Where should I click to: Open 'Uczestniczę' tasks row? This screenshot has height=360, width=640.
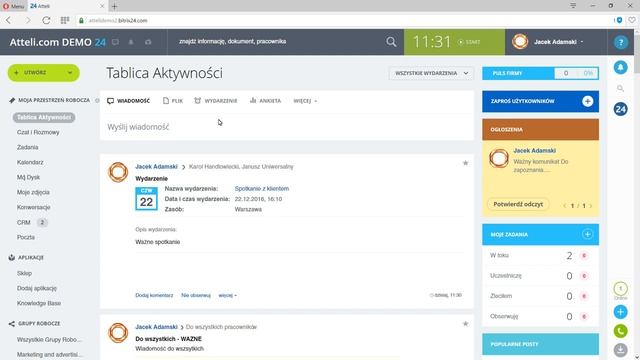540,276
